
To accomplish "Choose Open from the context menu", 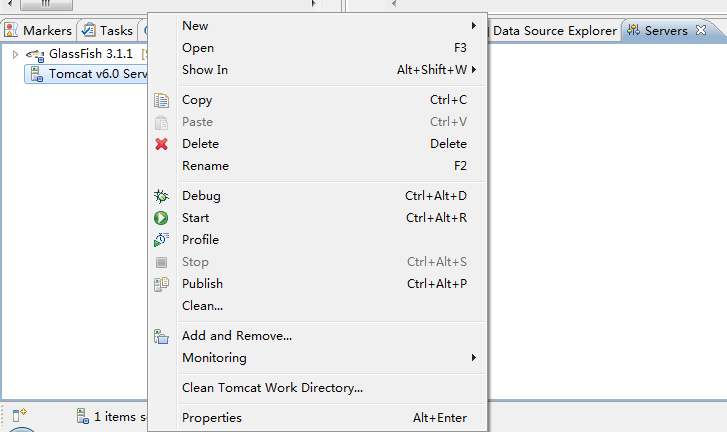I will click(330, 48).
